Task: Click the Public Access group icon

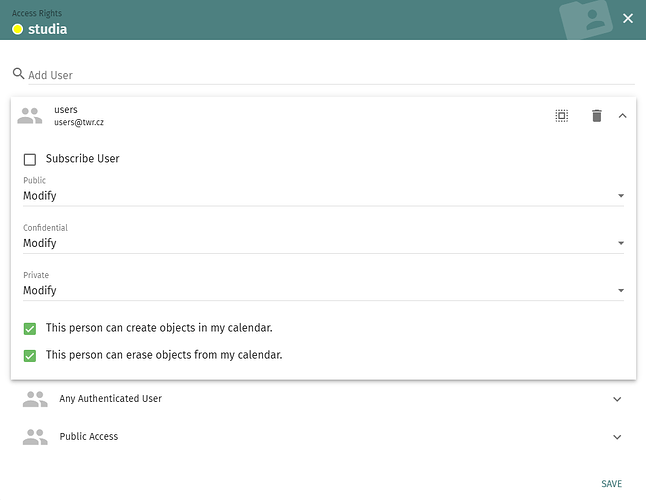Action: tap(35, 437)
